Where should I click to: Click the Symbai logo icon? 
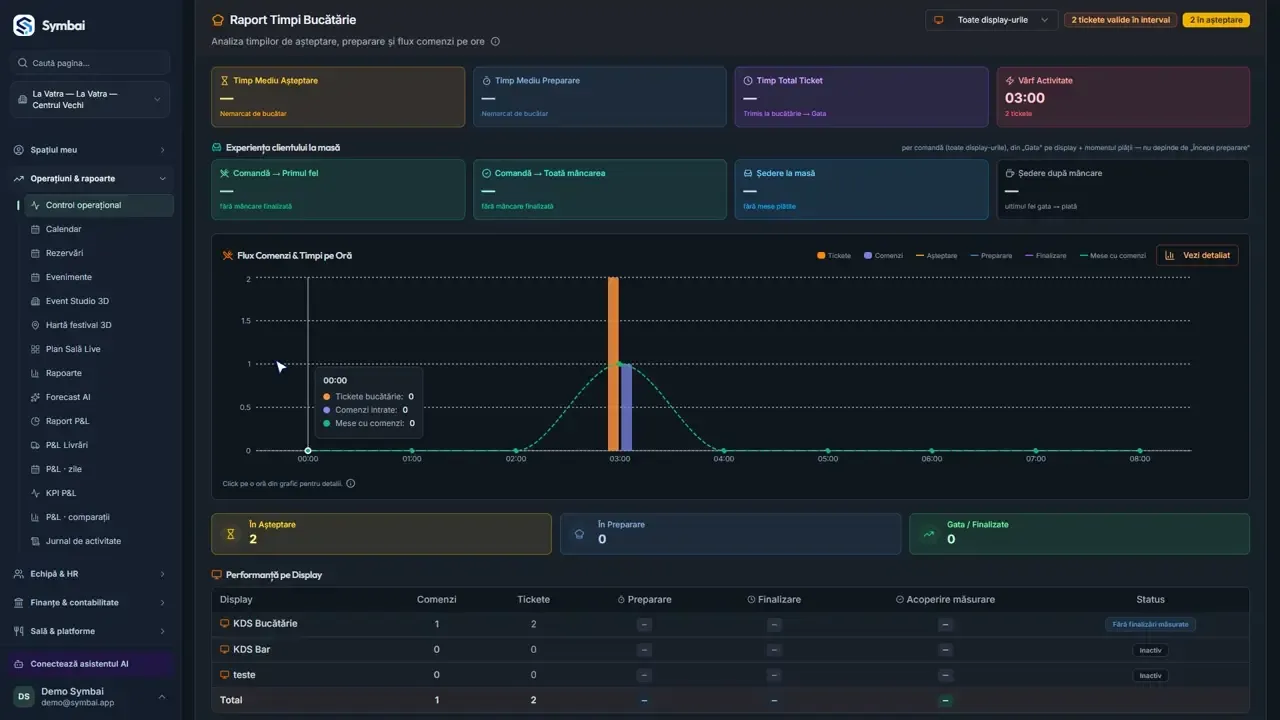click(x=24, y=26)
